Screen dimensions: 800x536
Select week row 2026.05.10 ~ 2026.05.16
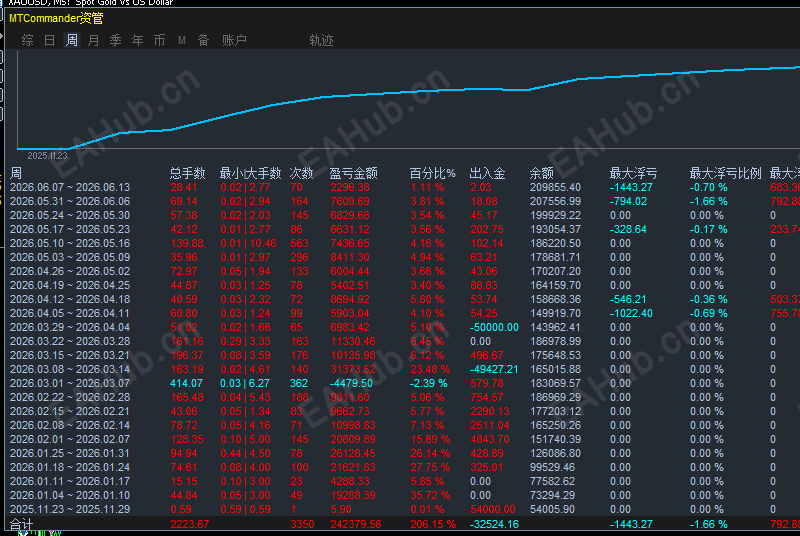(403, 243)
